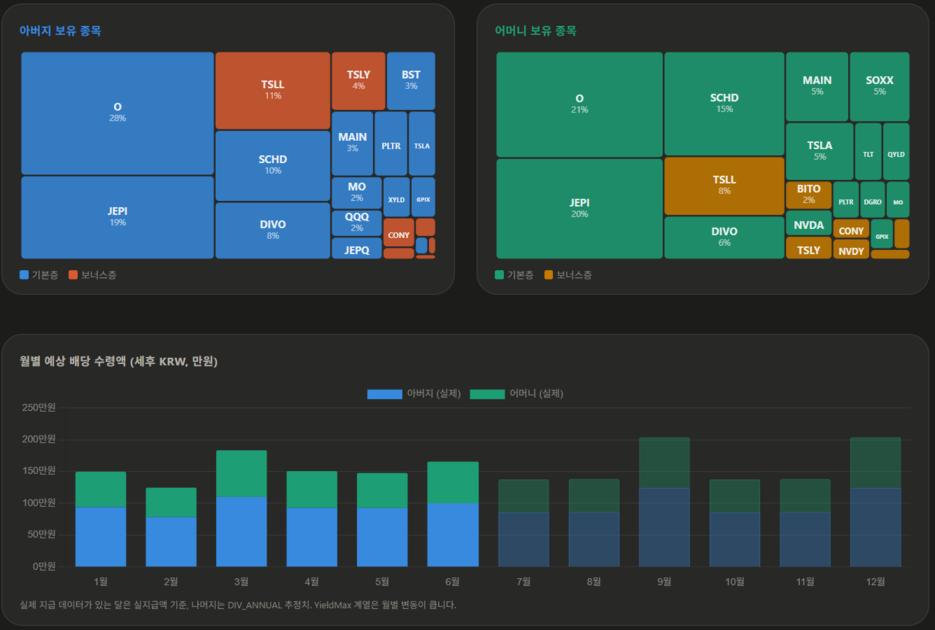Click the green bar segment for 3월

click(242, 473)
